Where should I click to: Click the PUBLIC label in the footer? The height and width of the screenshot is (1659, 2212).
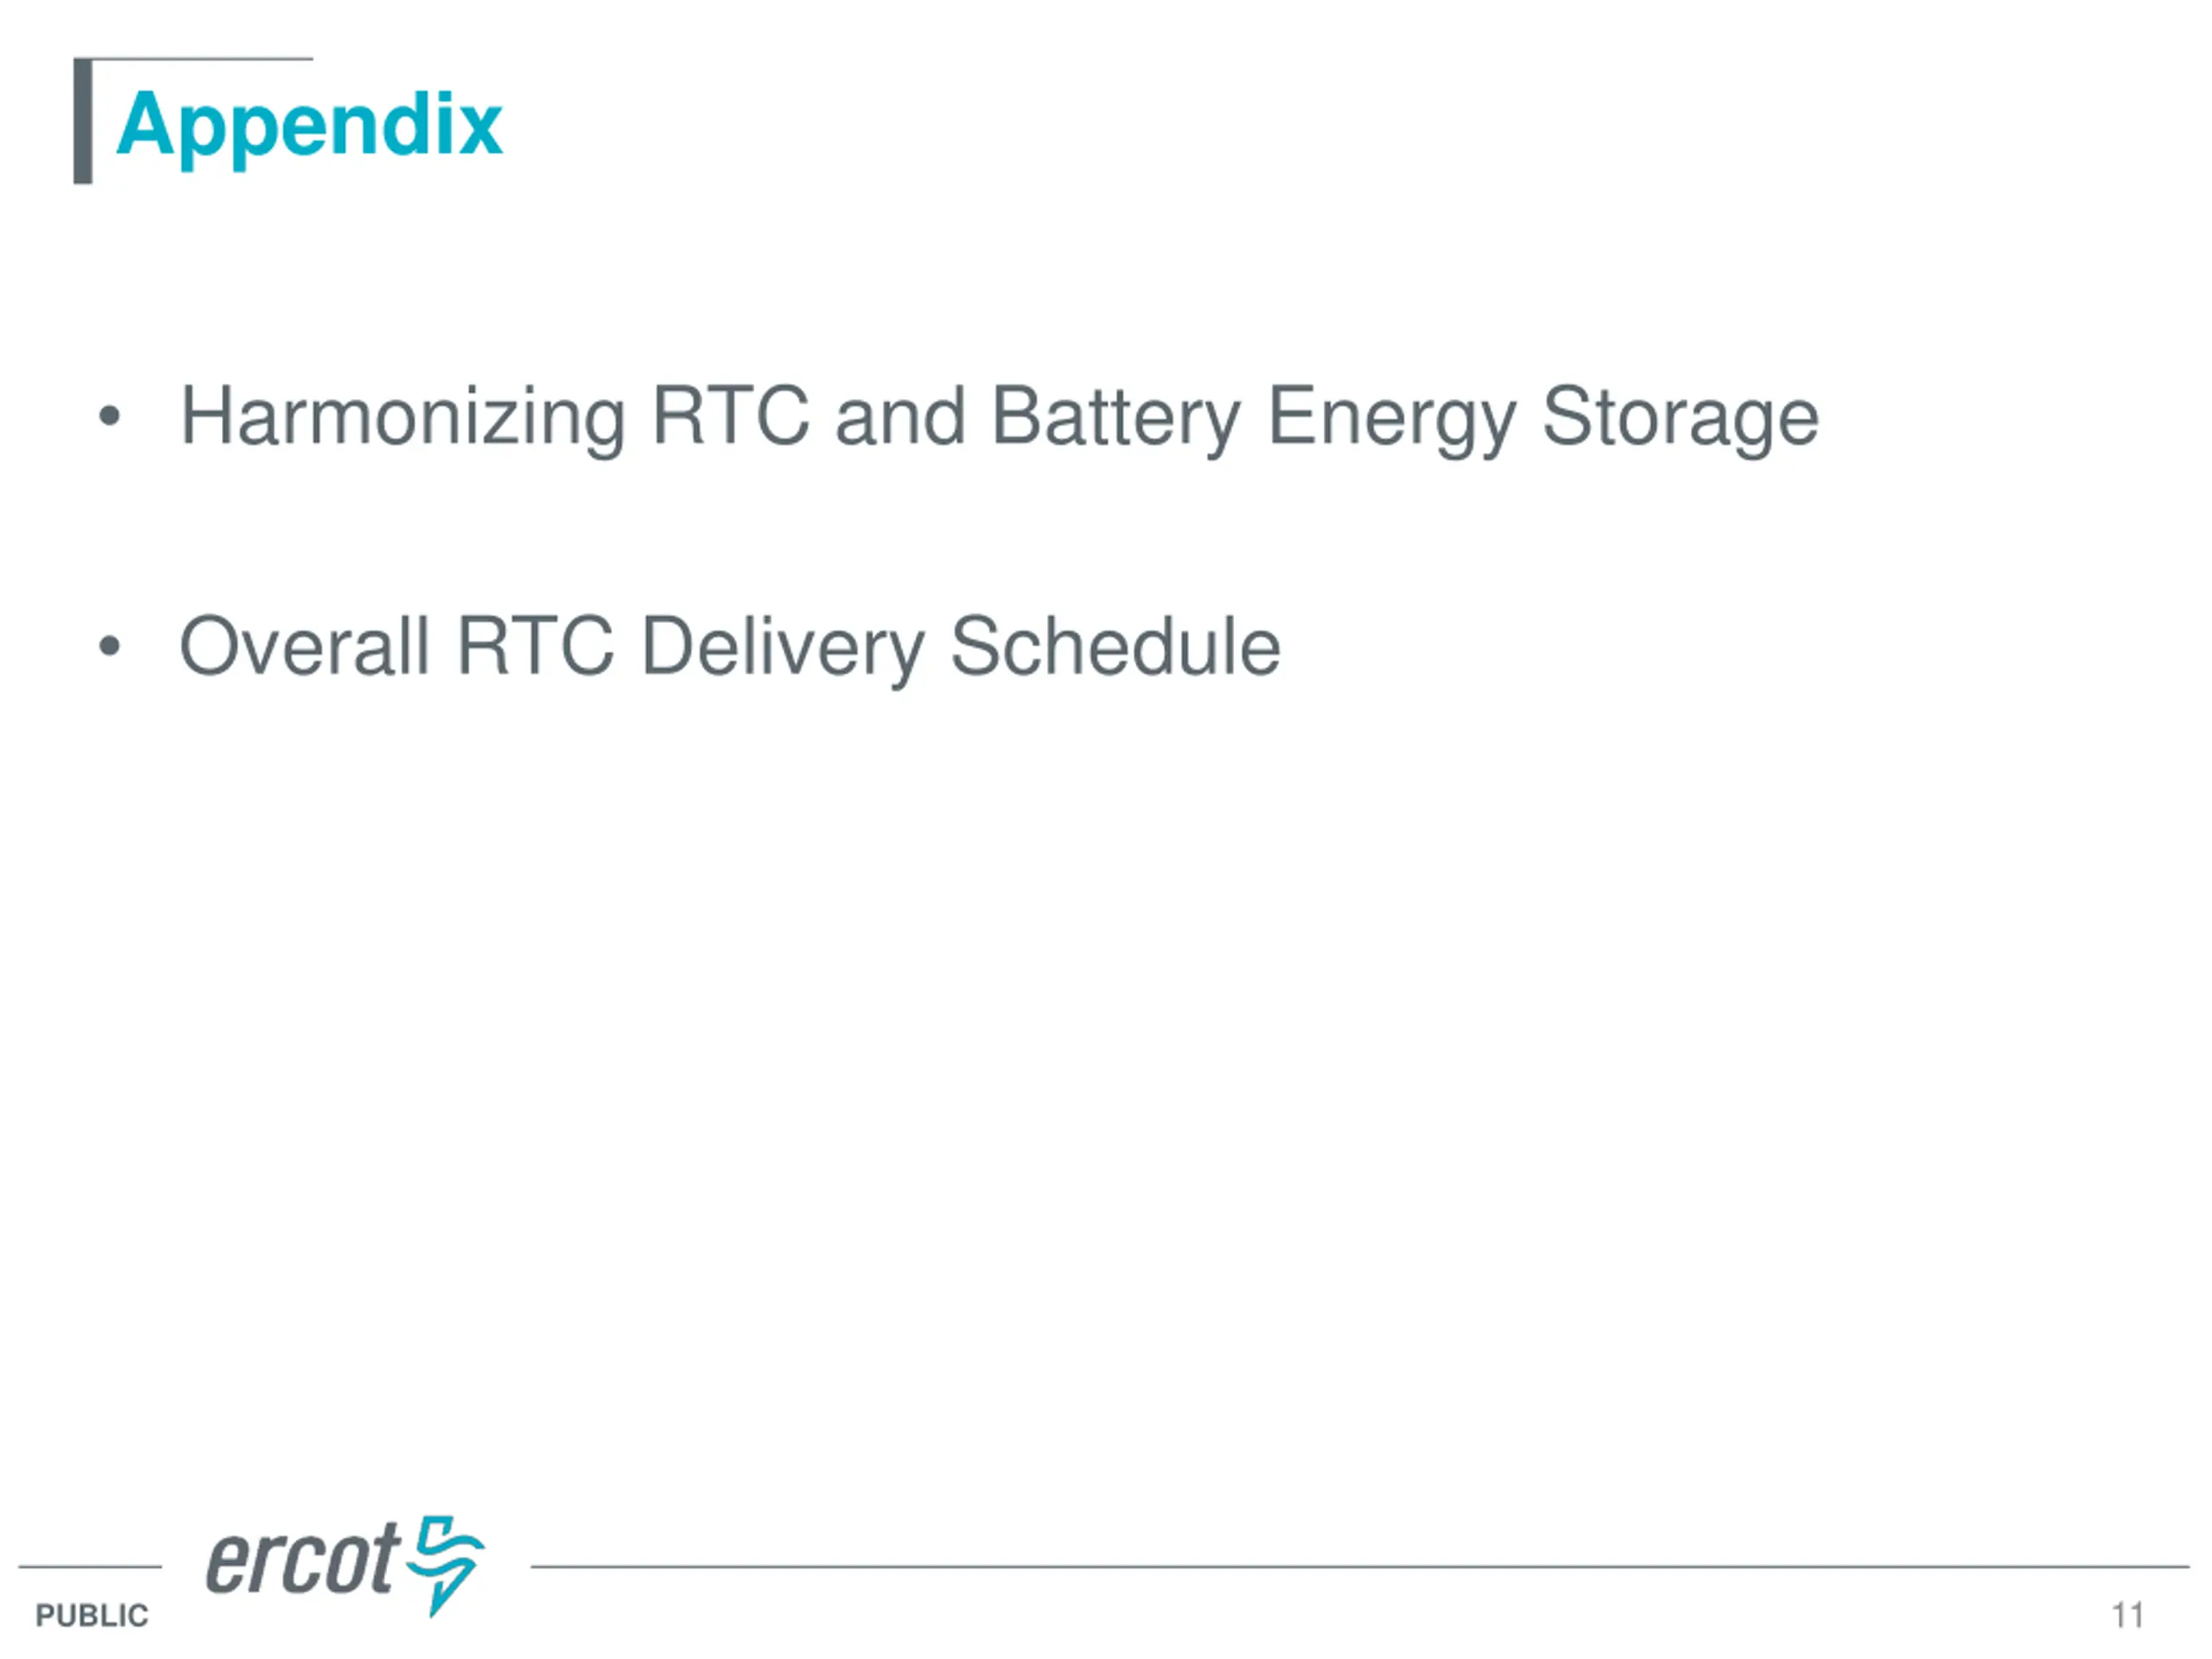[92, 1615]
